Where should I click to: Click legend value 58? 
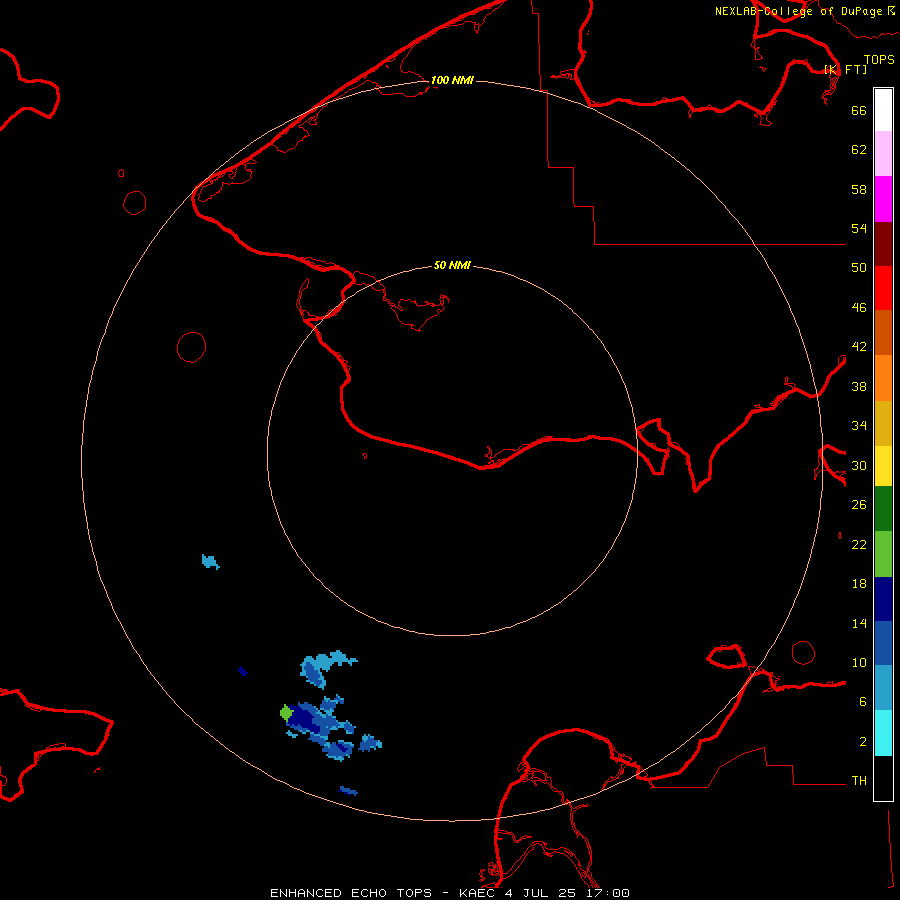pos(859,189)
